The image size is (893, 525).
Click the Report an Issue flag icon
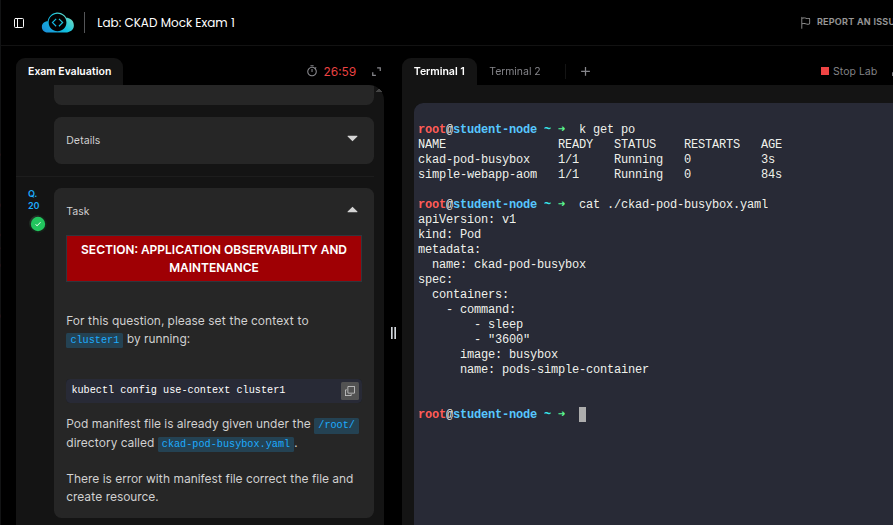point(805,22)
